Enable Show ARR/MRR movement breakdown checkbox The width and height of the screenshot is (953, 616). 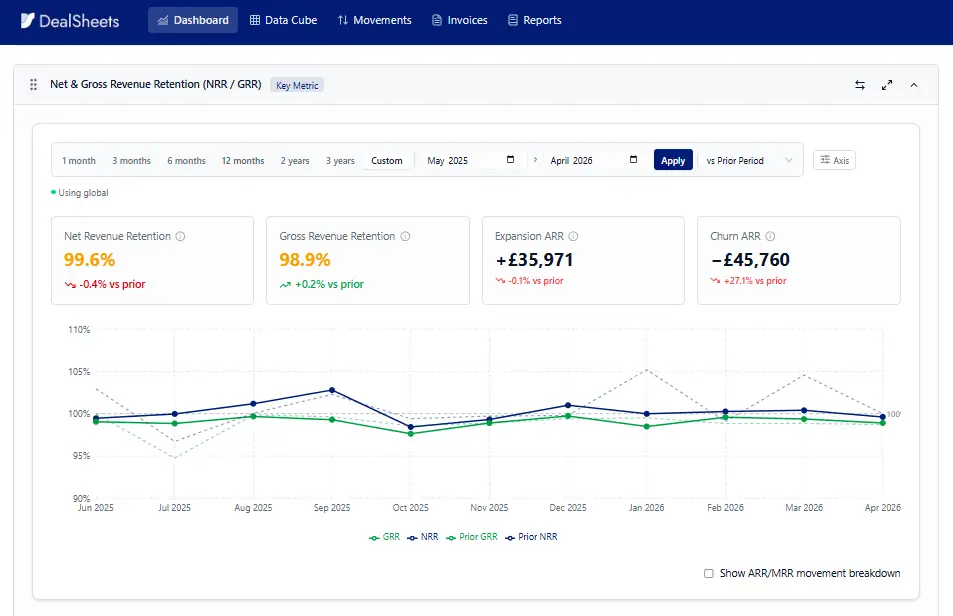709,573
